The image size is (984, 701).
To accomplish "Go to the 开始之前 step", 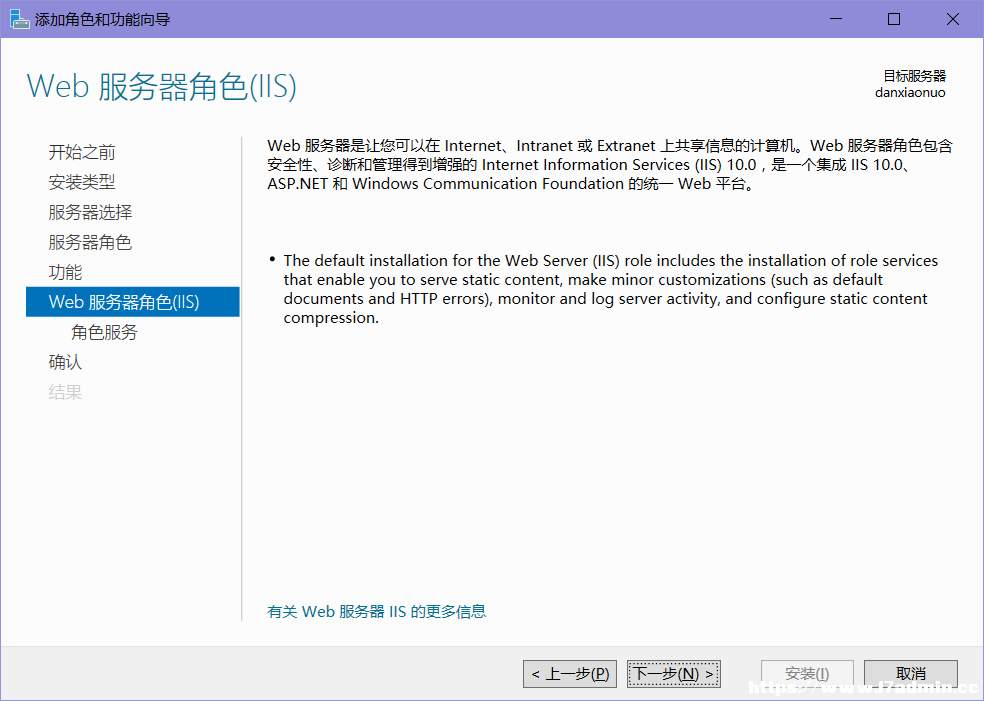I will [82, 152].
